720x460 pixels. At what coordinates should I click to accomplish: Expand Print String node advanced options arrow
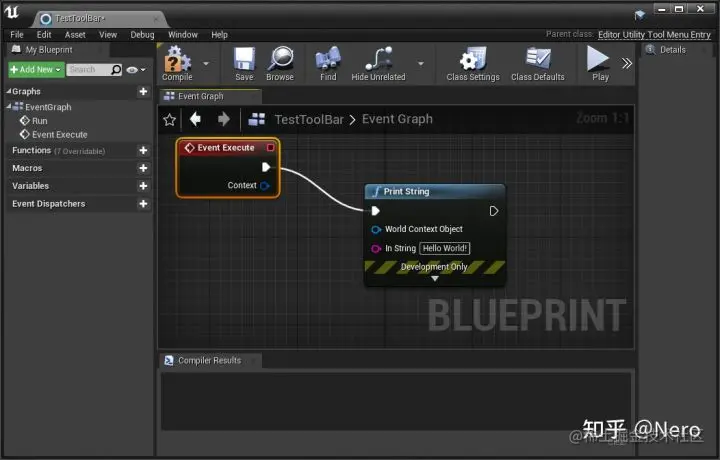point(434,279)
